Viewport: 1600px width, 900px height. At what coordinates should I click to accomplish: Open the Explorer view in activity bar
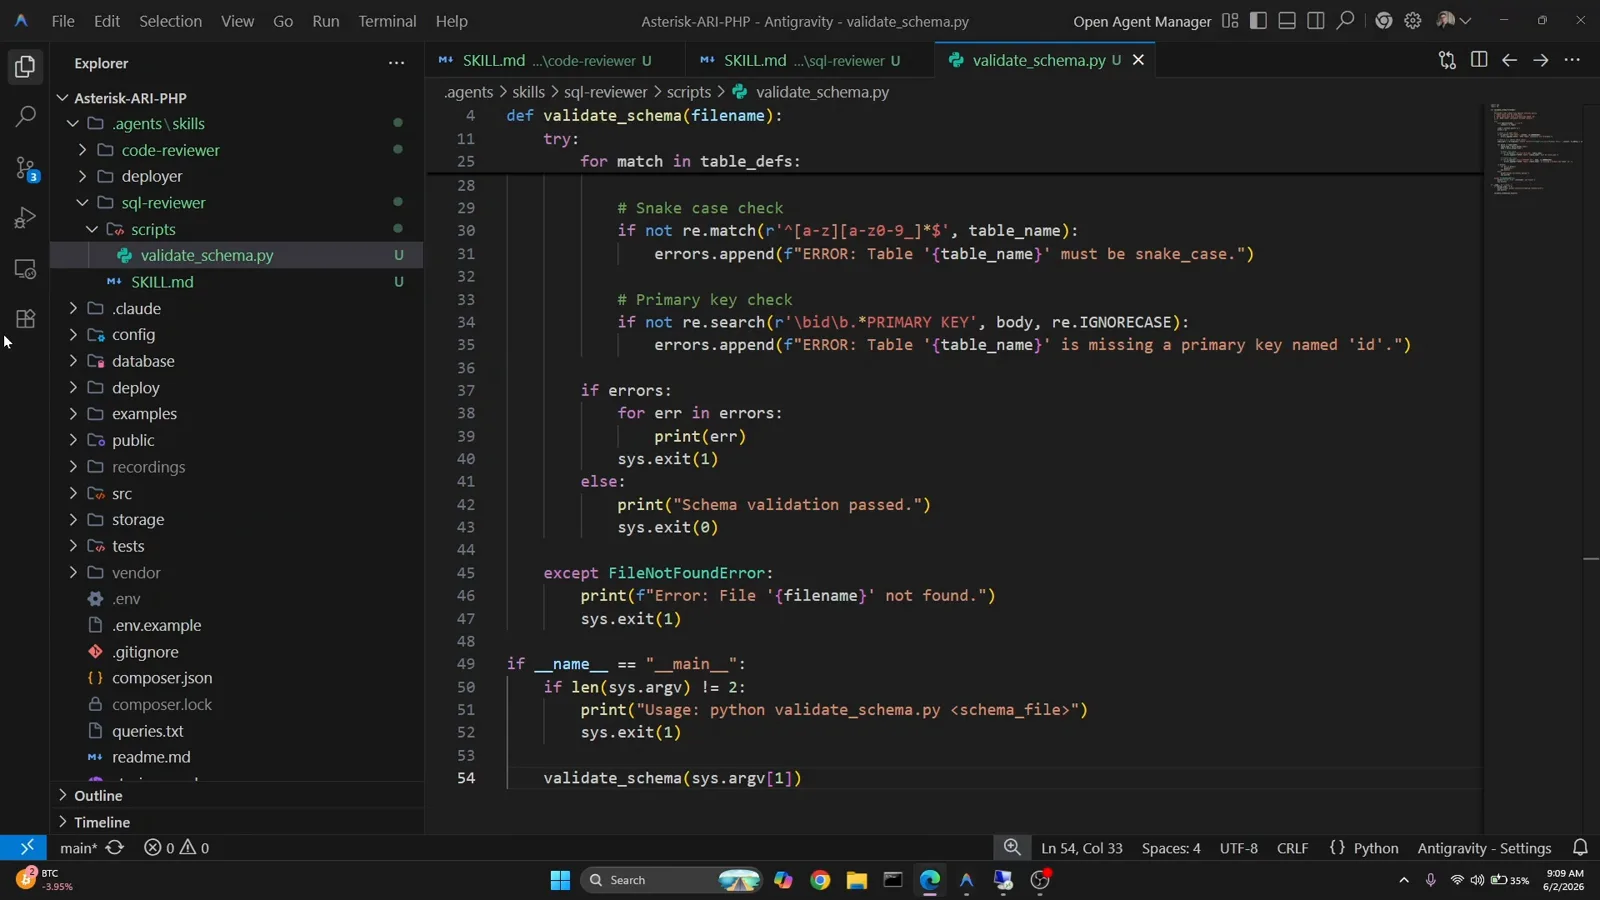click(x=25, y=67)
